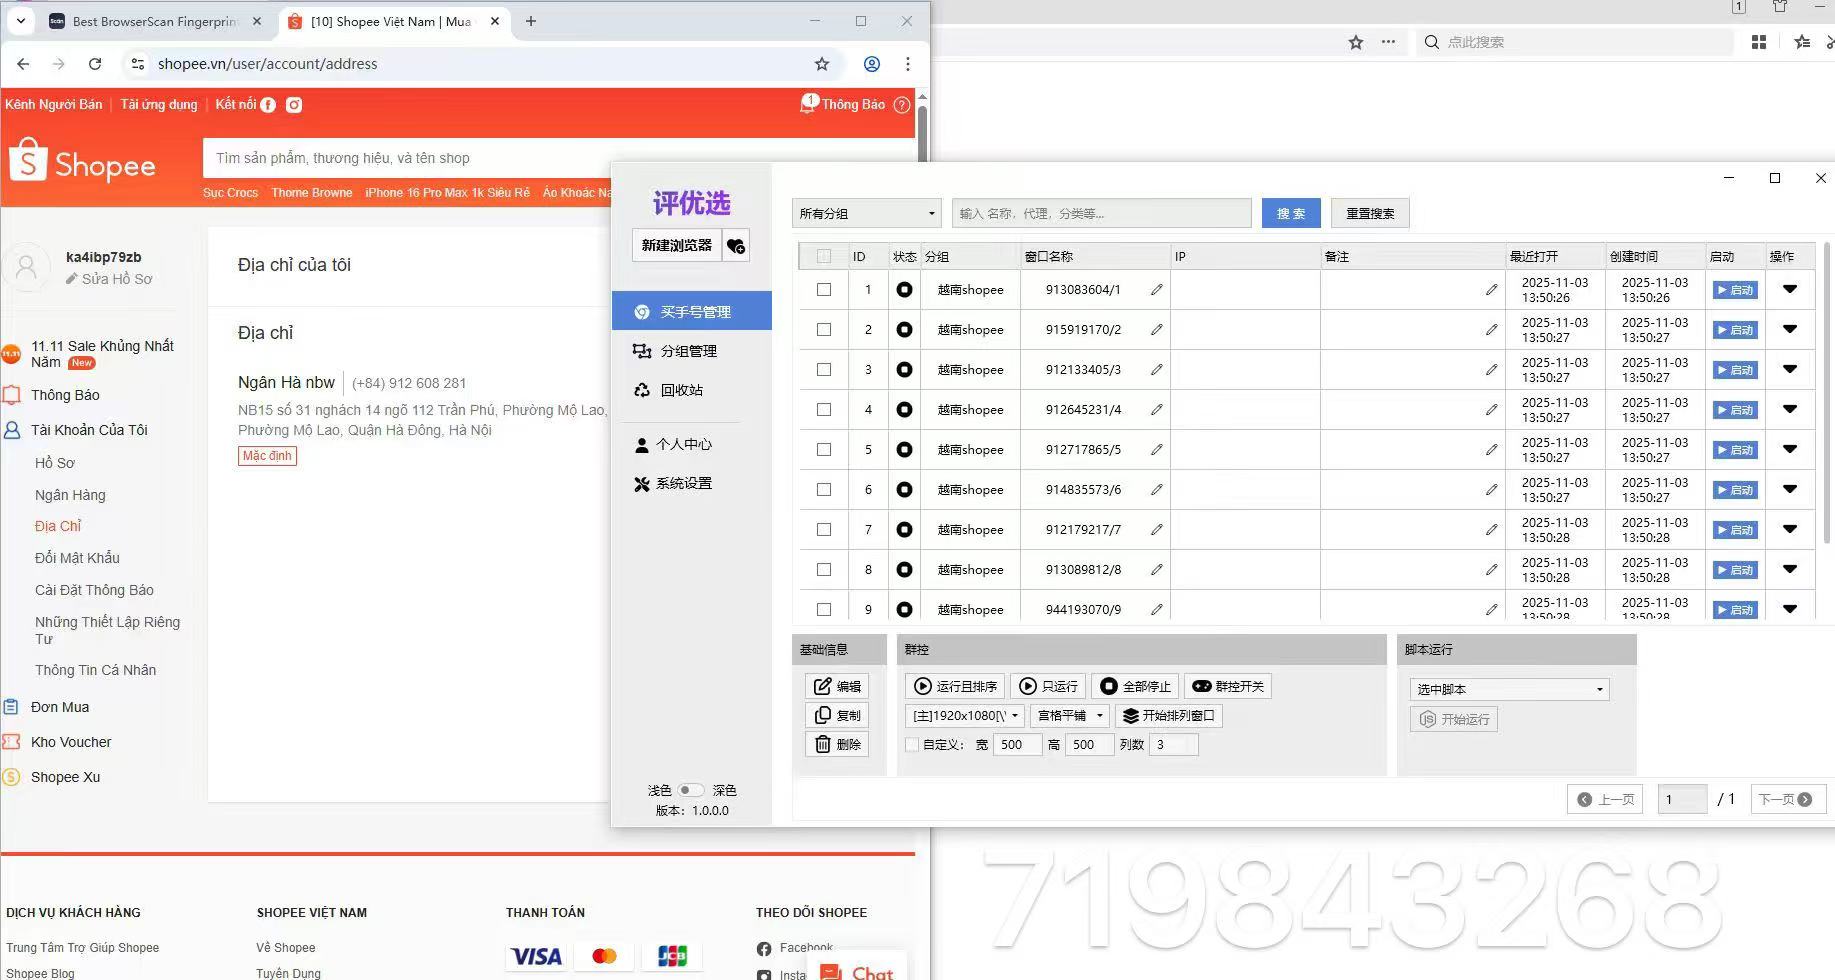Image resolution: width=1835 pixels, height=980 pixels.
Task: Toggle the 浅色/深色 theme switch
Action: [x=690, y=790]
